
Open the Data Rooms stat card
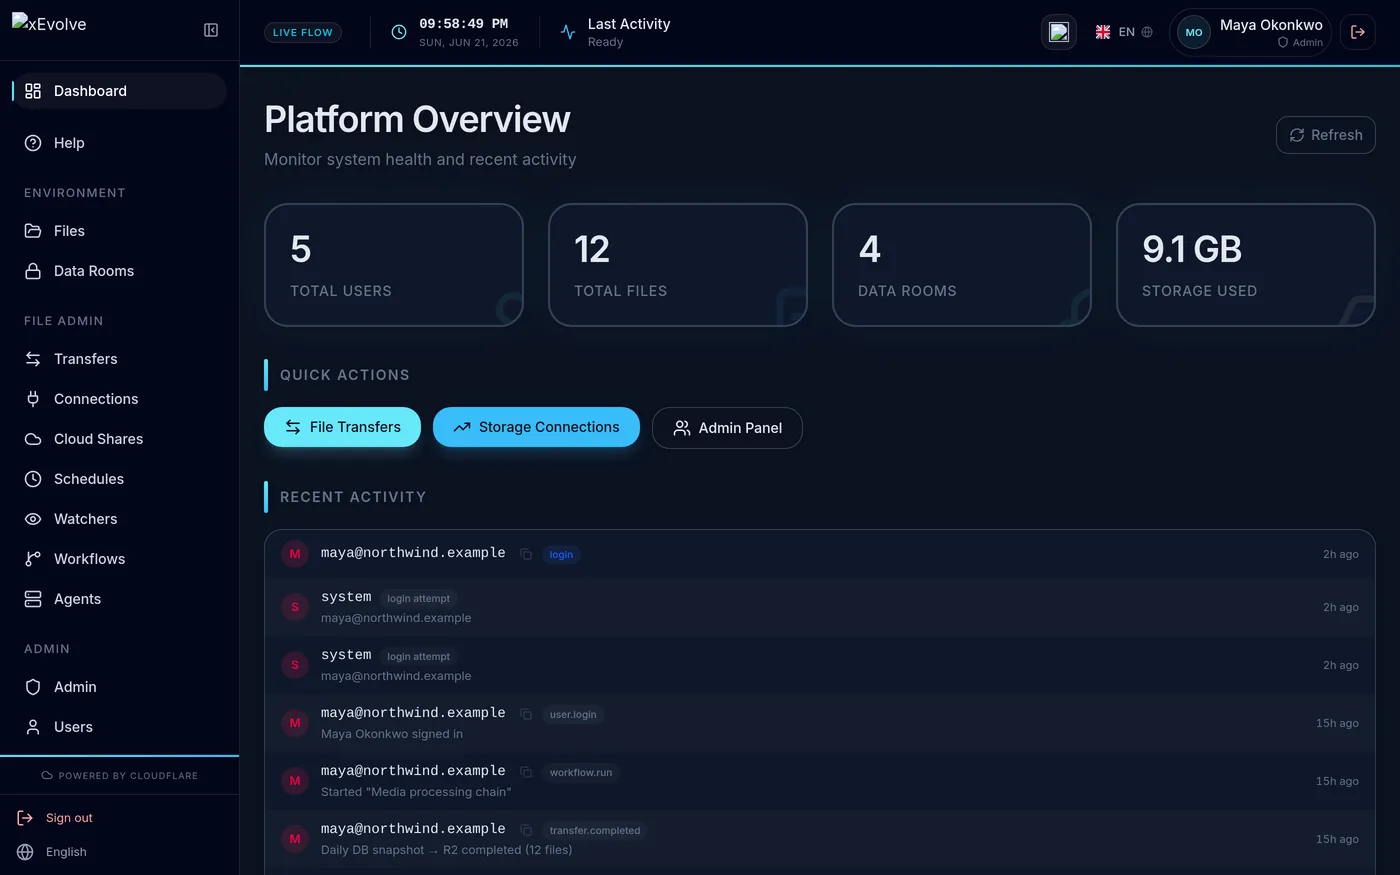962,265
